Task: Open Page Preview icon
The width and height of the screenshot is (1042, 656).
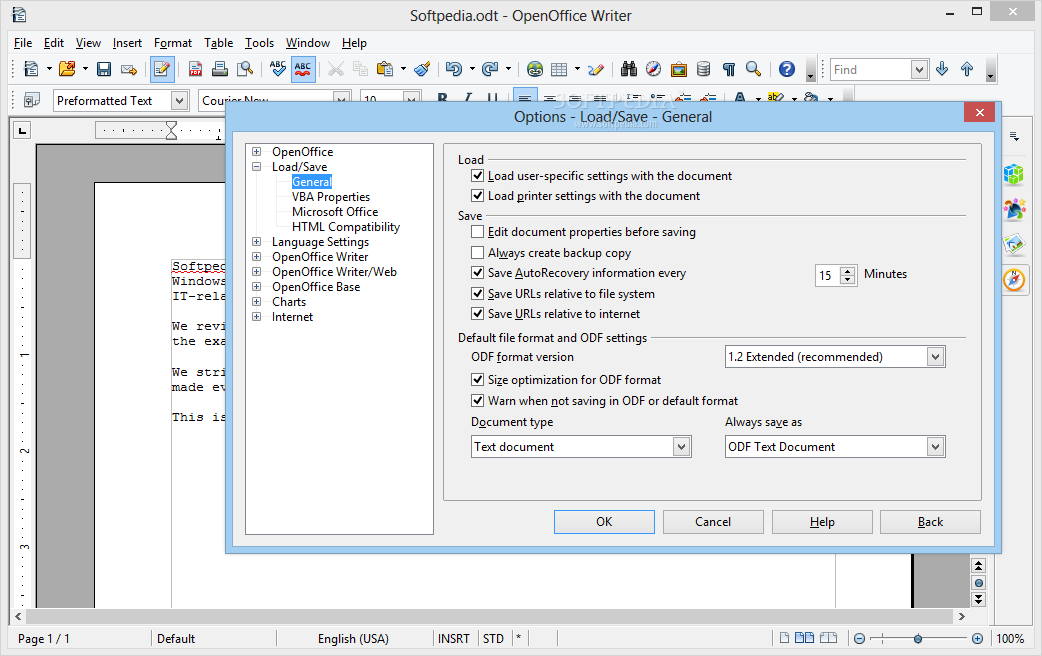Action: click(x=245, y=69)
